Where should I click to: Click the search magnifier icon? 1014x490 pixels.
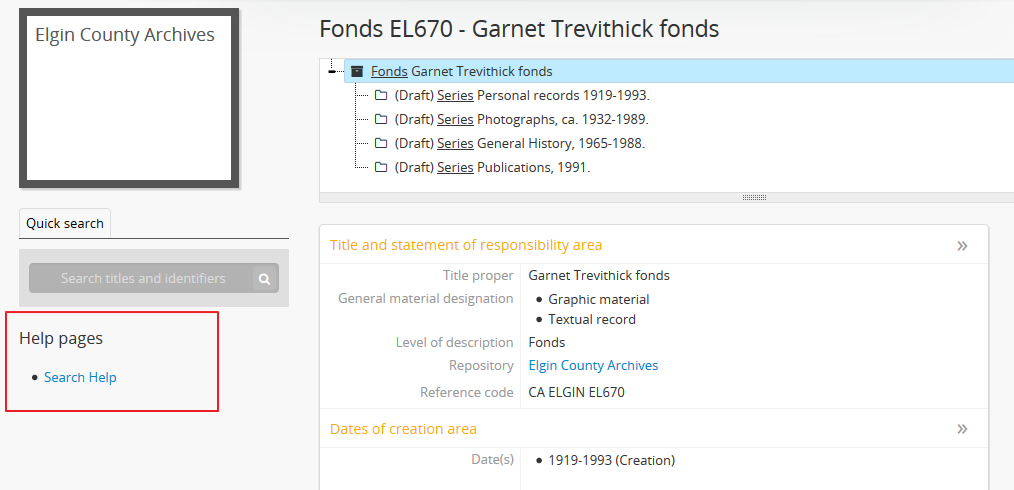point(265,279)
